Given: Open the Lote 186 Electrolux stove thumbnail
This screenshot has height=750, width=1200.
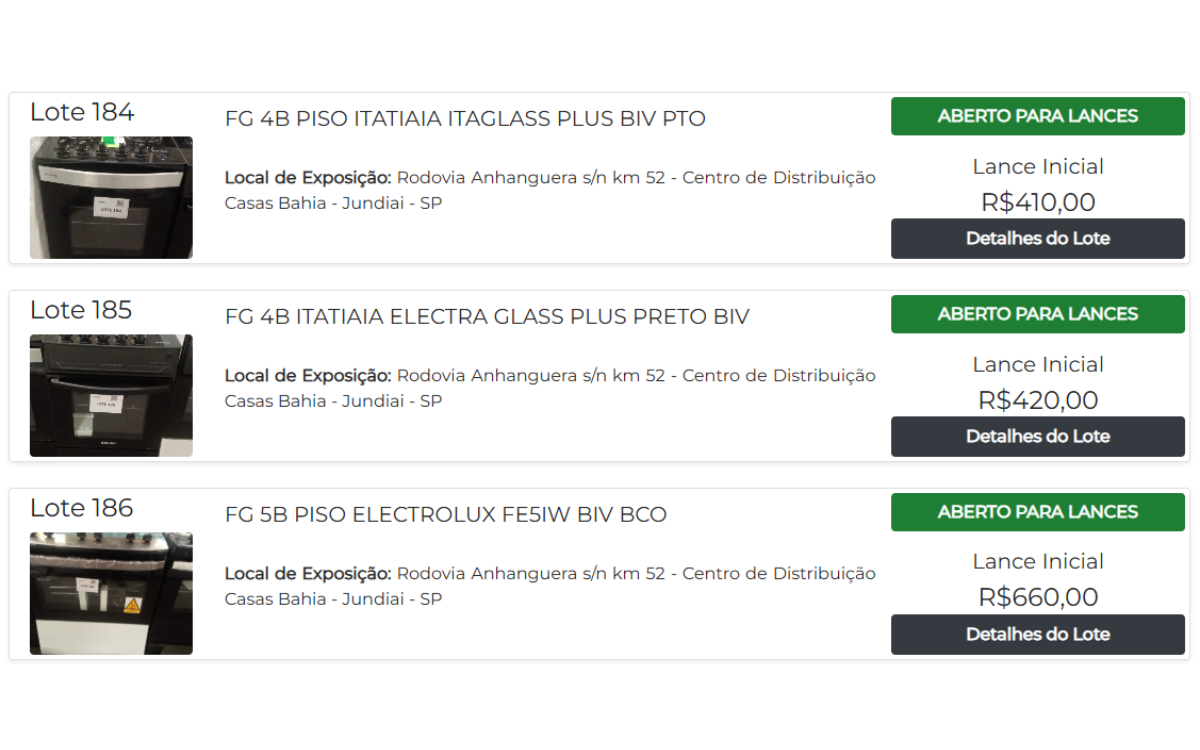Looking at the screenshot, I should point(111,594).
